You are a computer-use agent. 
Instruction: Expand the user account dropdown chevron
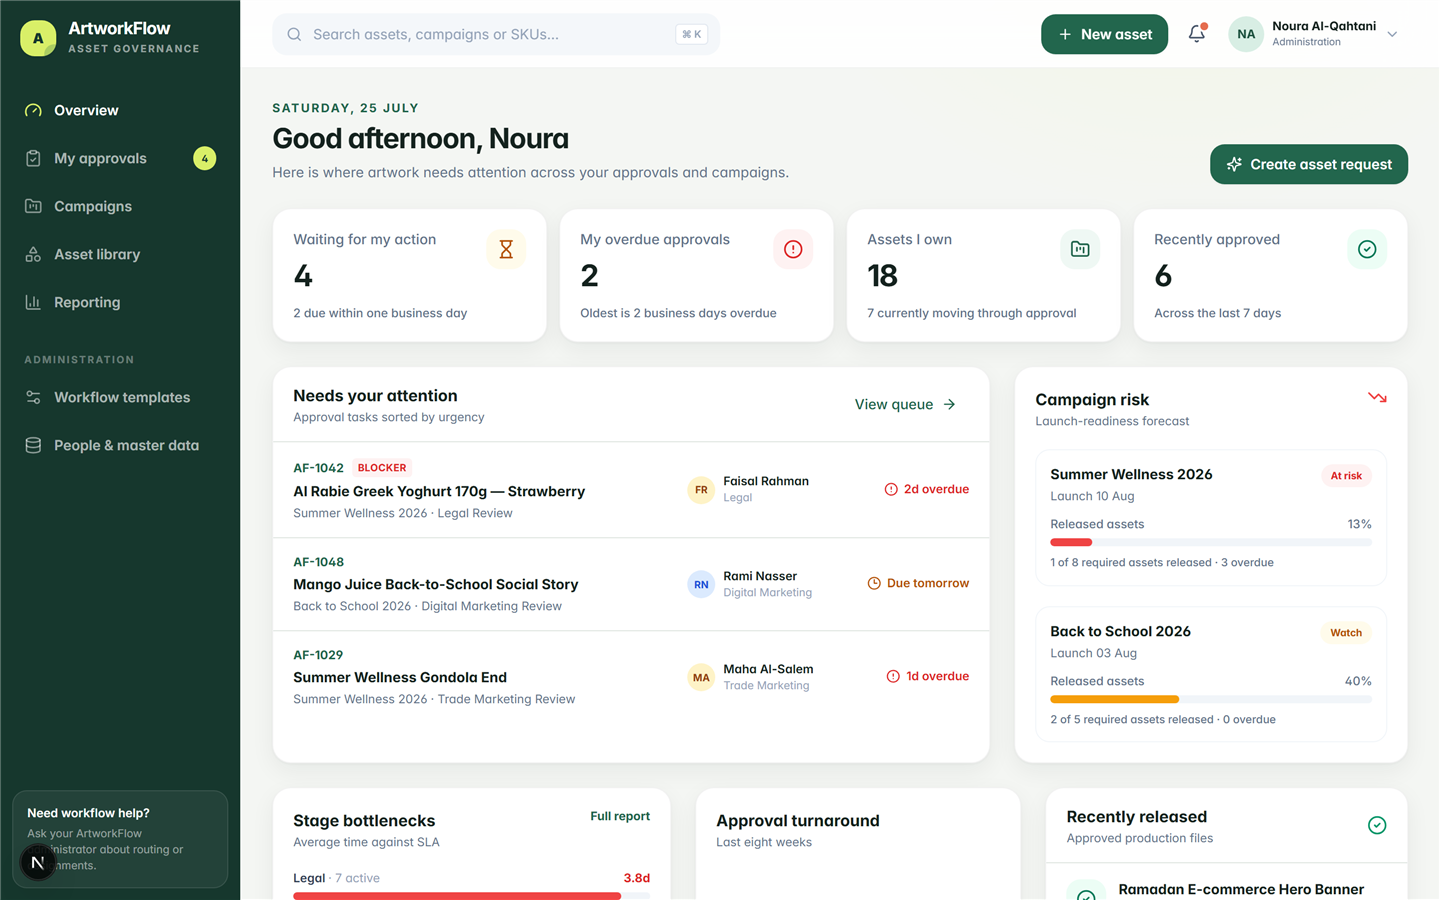point(1392,34)
